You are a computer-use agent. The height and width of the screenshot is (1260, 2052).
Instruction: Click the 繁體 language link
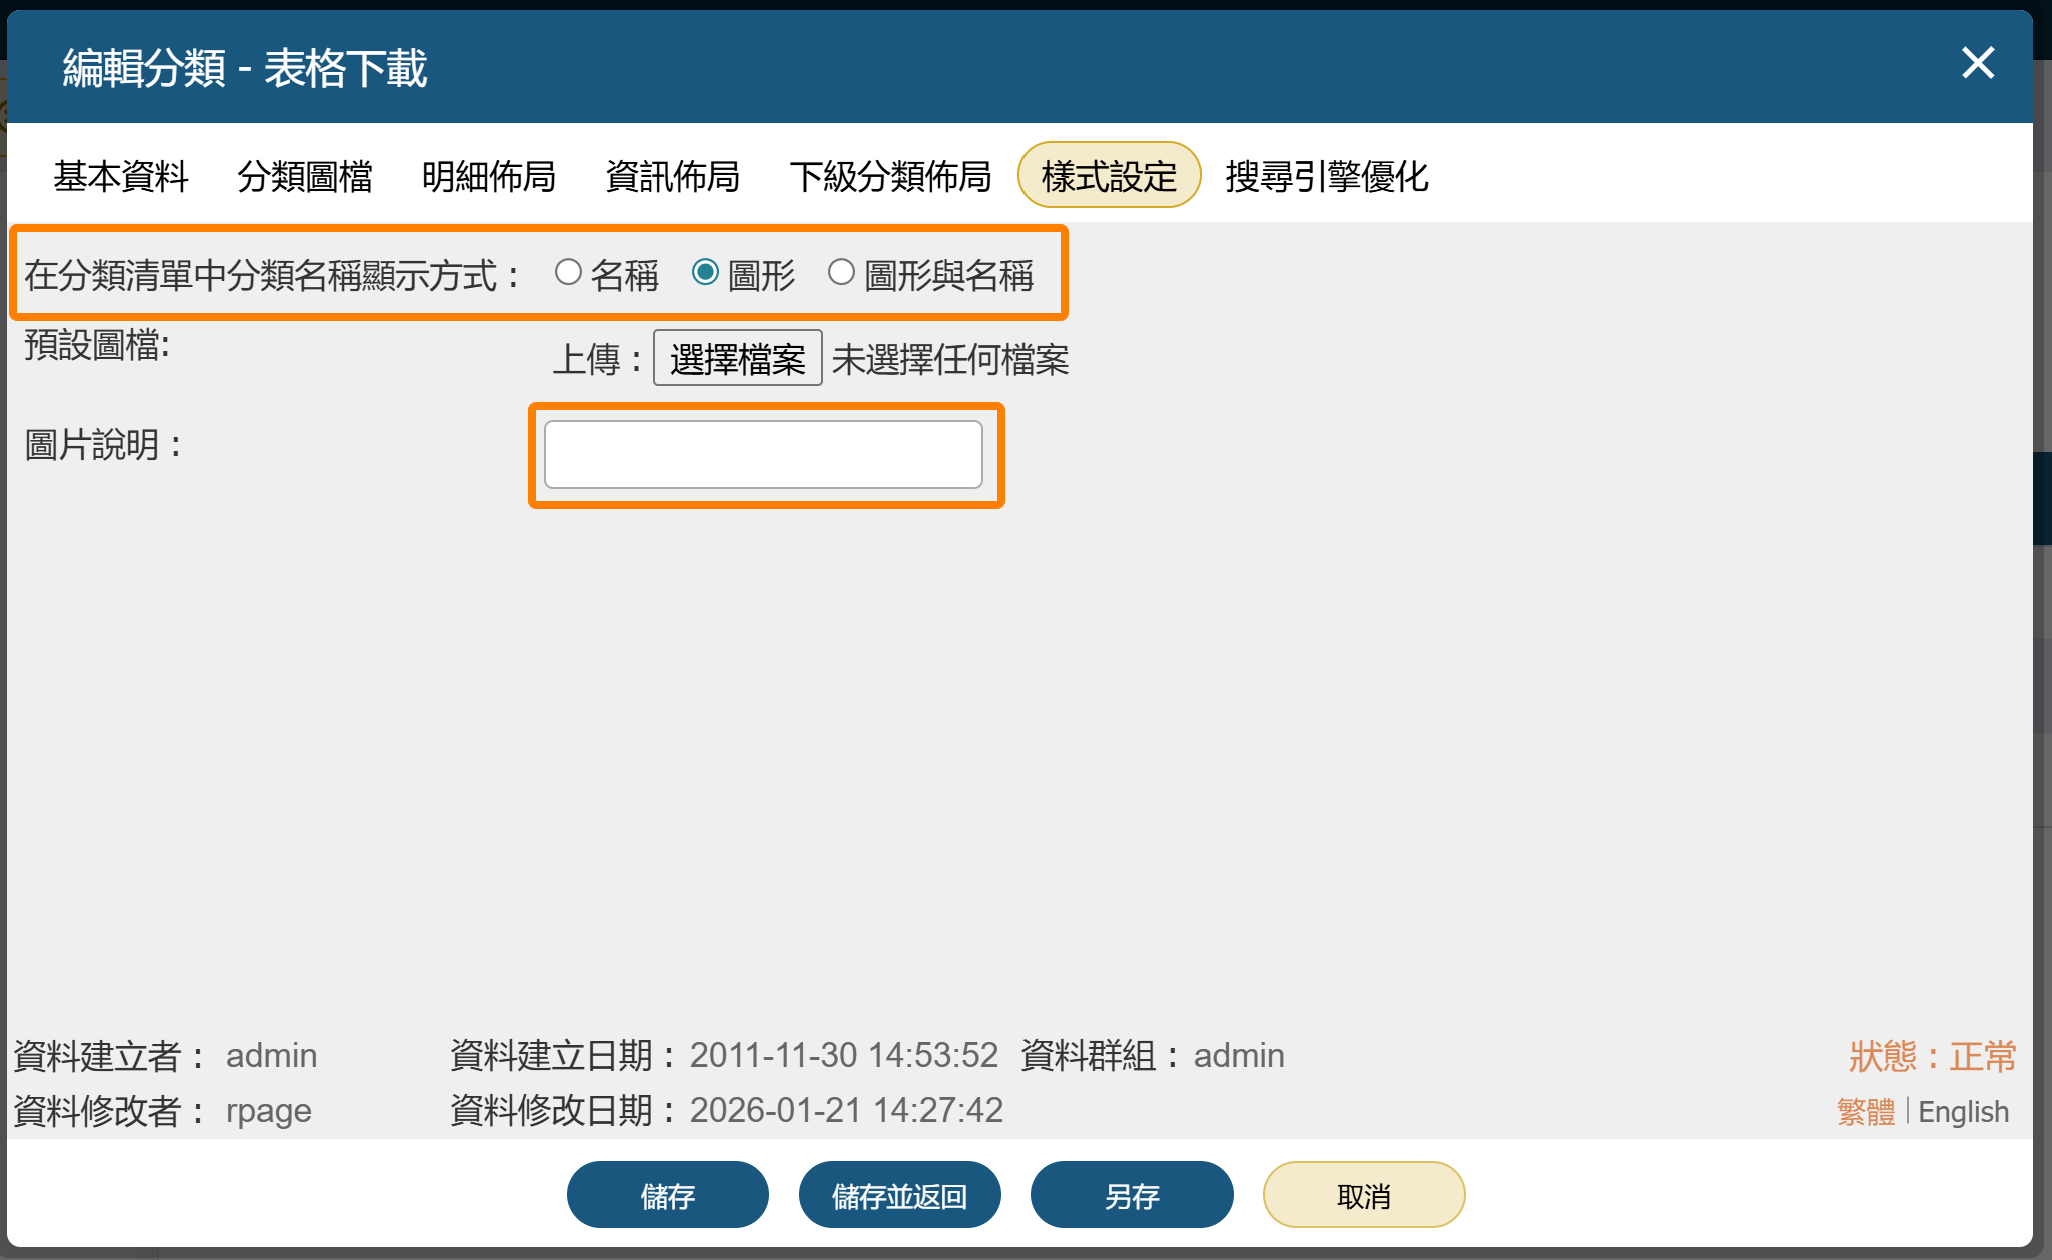1864,1110
